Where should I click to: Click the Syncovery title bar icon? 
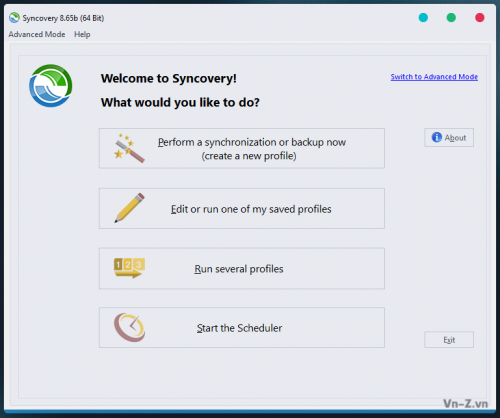(x=14, y=18)
